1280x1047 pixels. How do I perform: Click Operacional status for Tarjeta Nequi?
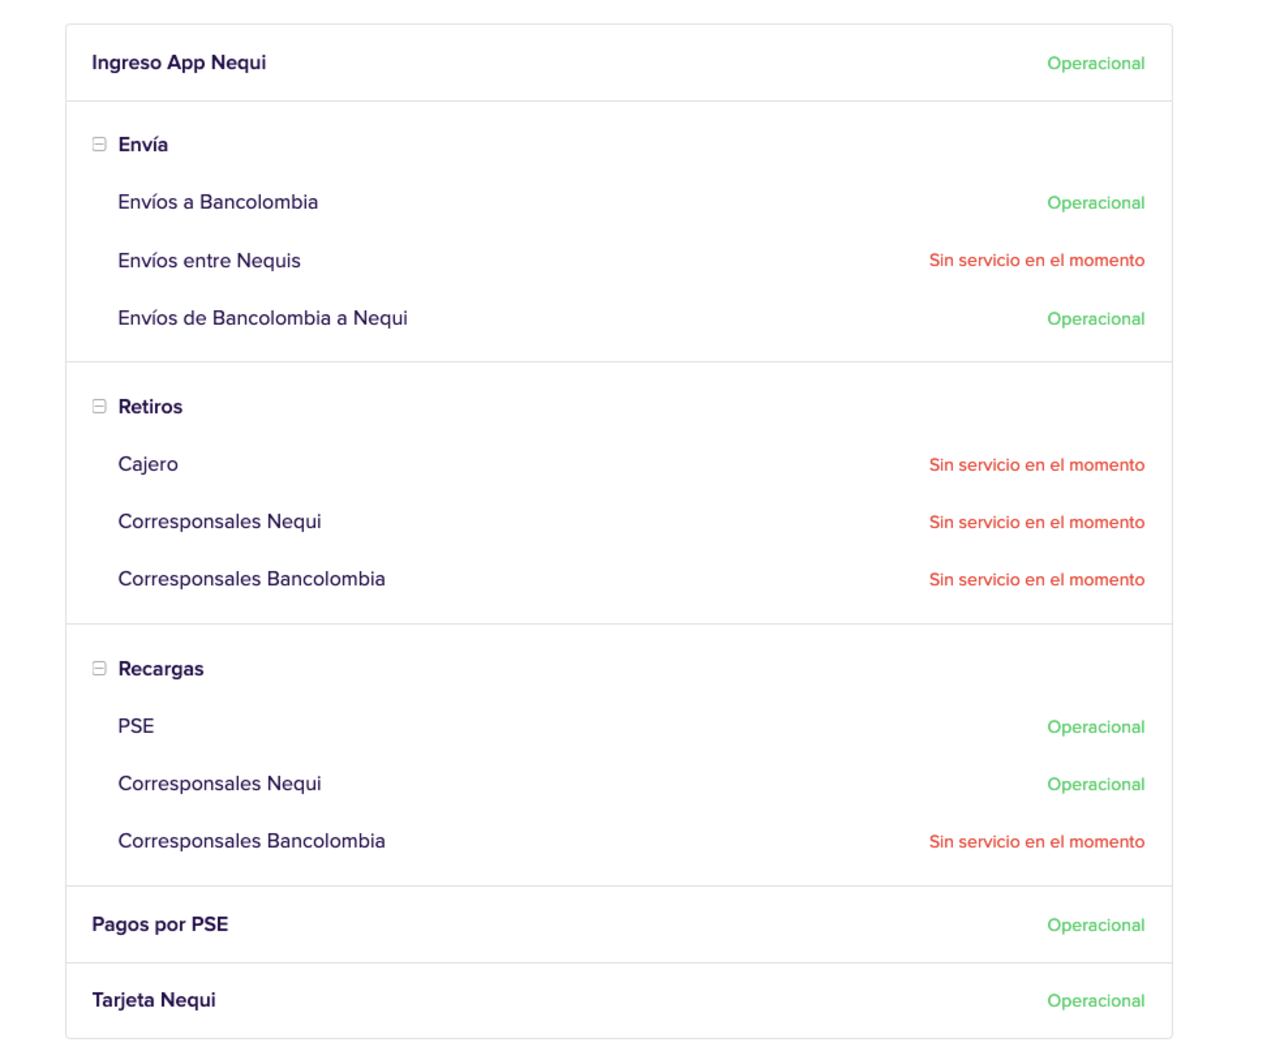coord(1095,1001)
